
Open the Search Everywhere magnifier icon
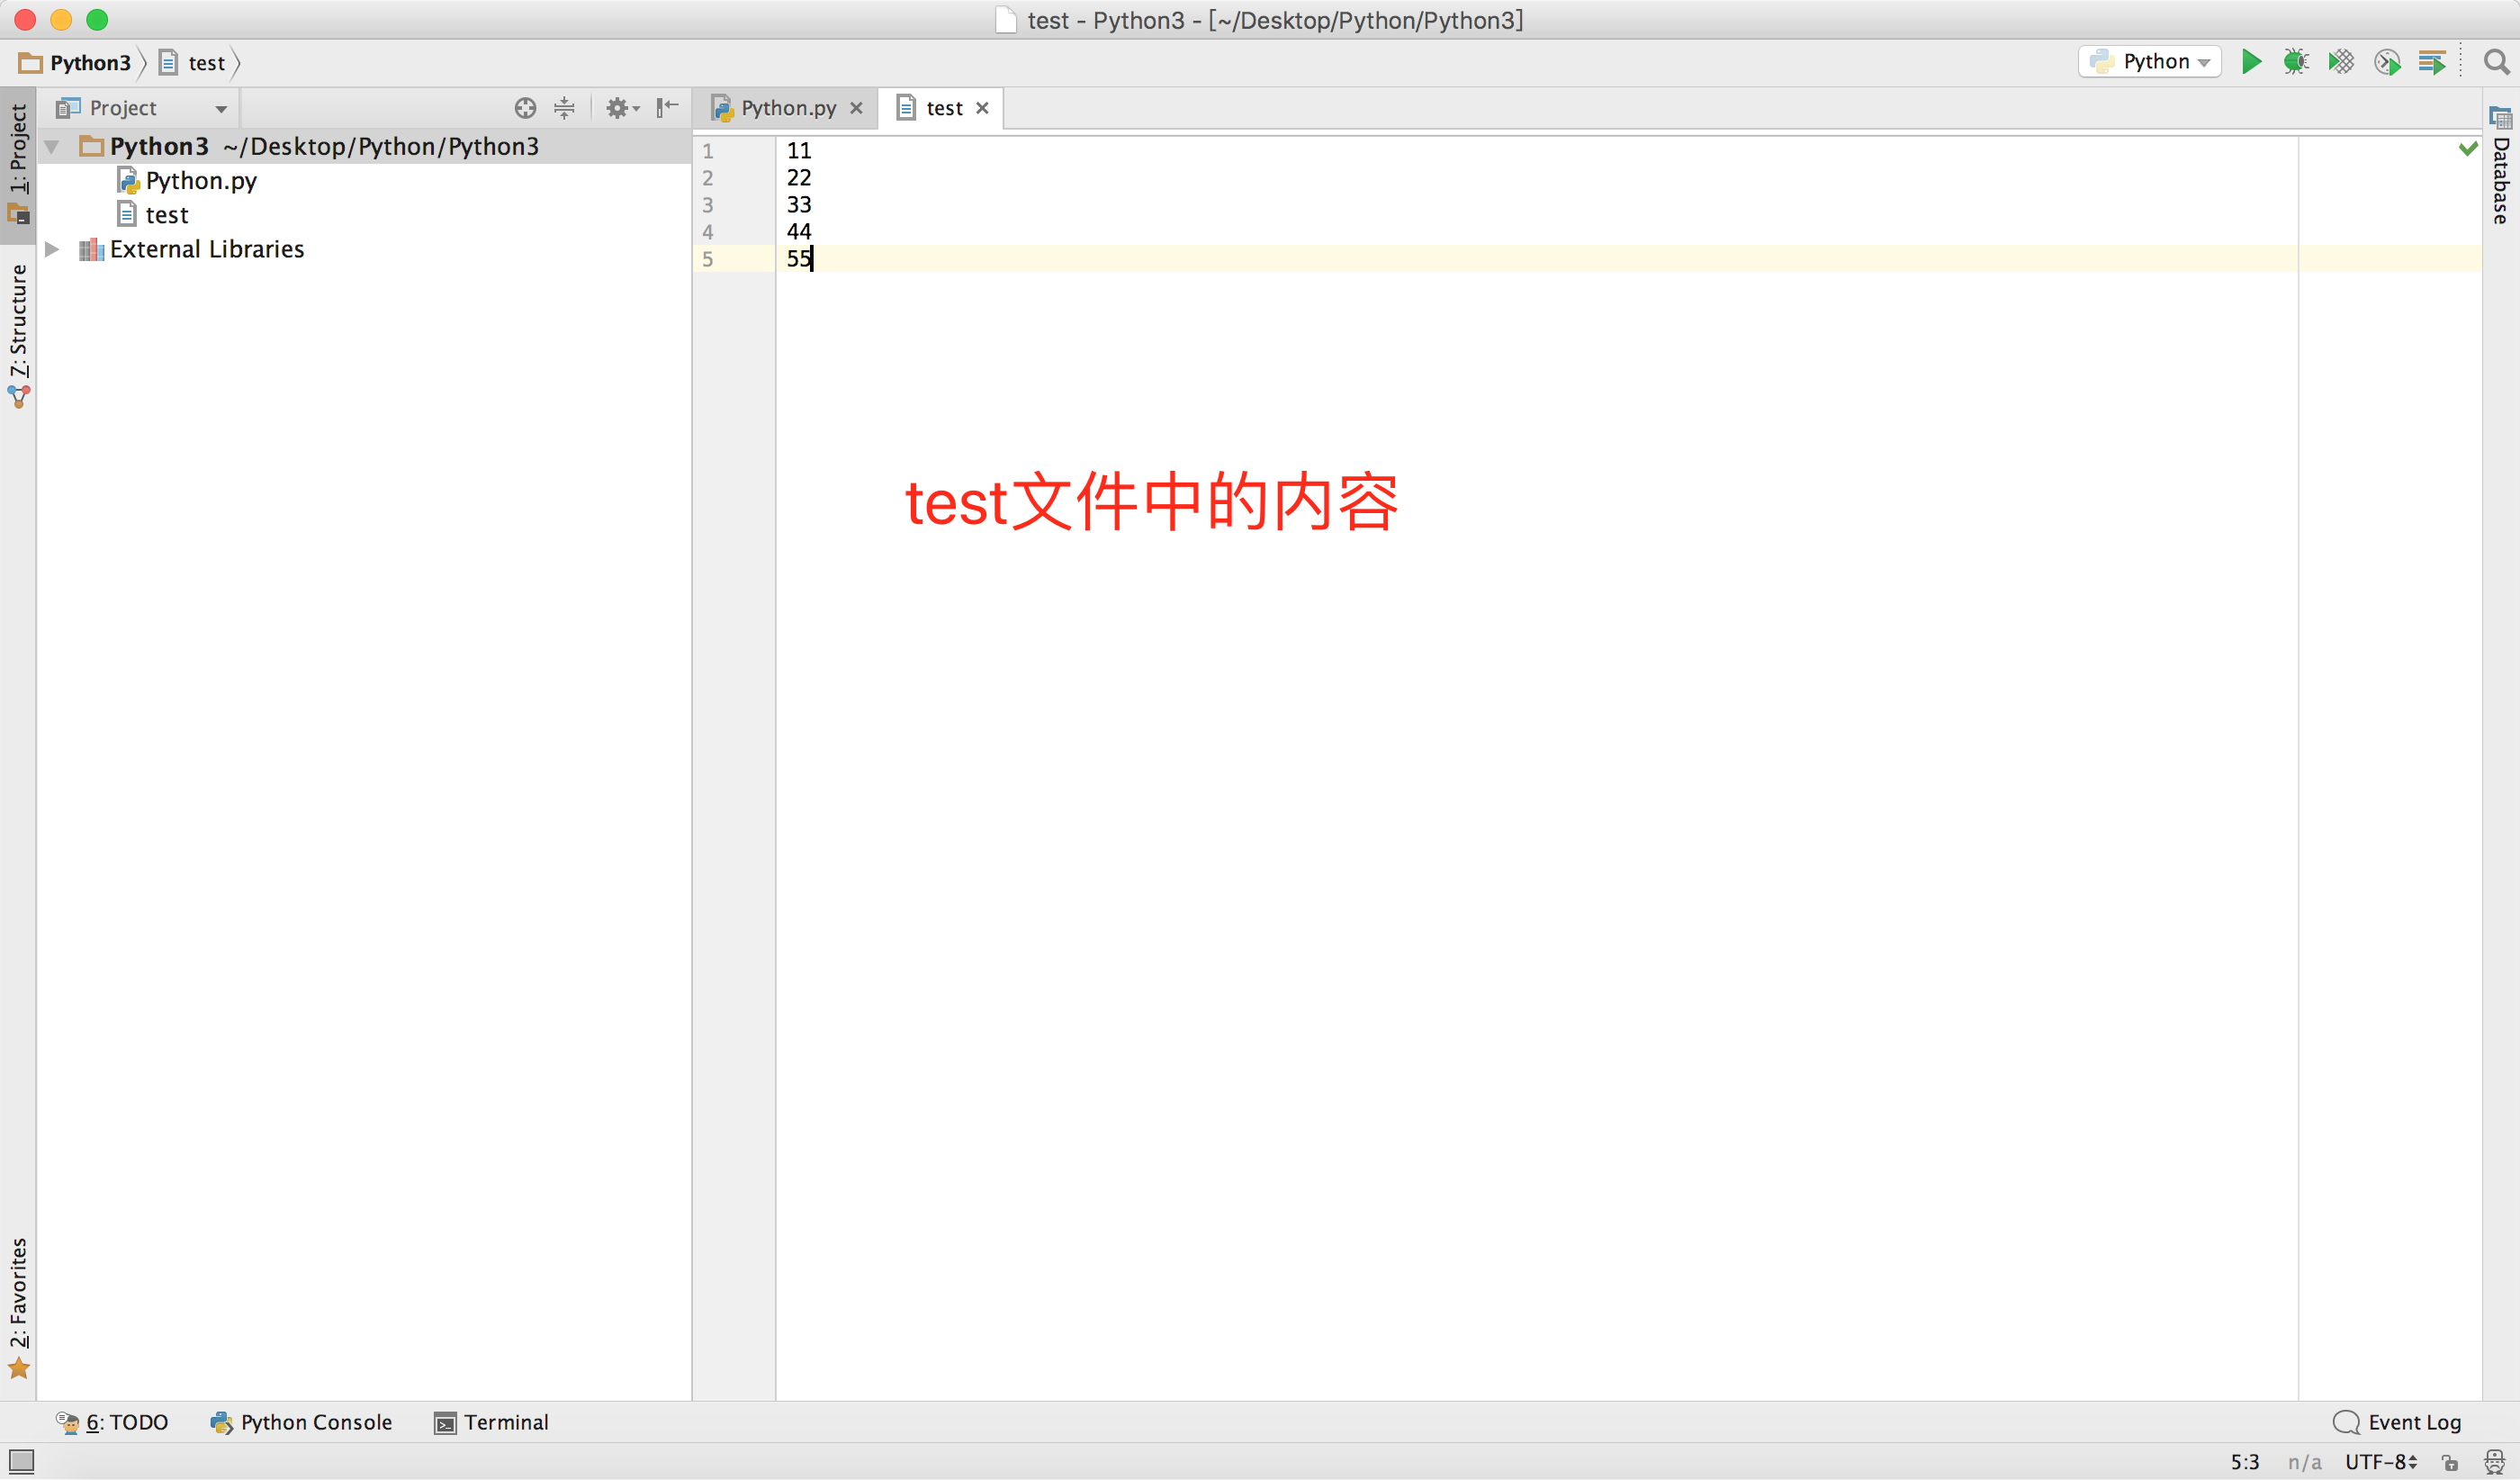tap(2496, 62)
